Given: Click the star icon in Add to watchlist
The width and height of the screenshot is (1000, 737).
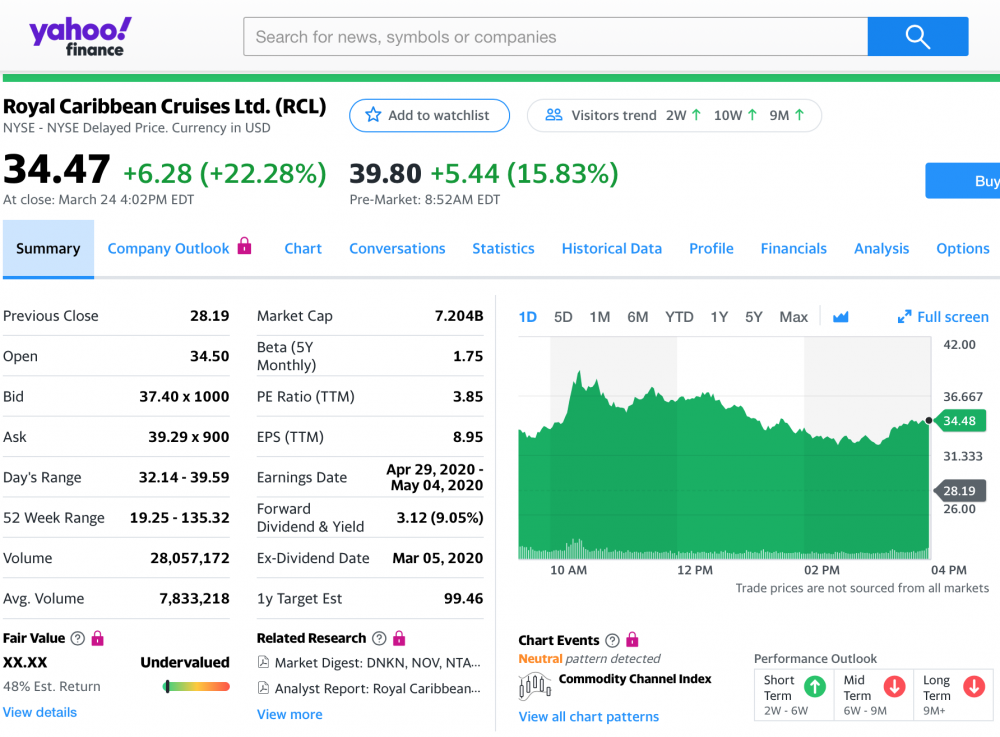Looking at the screenshot, I should [x=373, y=115].
